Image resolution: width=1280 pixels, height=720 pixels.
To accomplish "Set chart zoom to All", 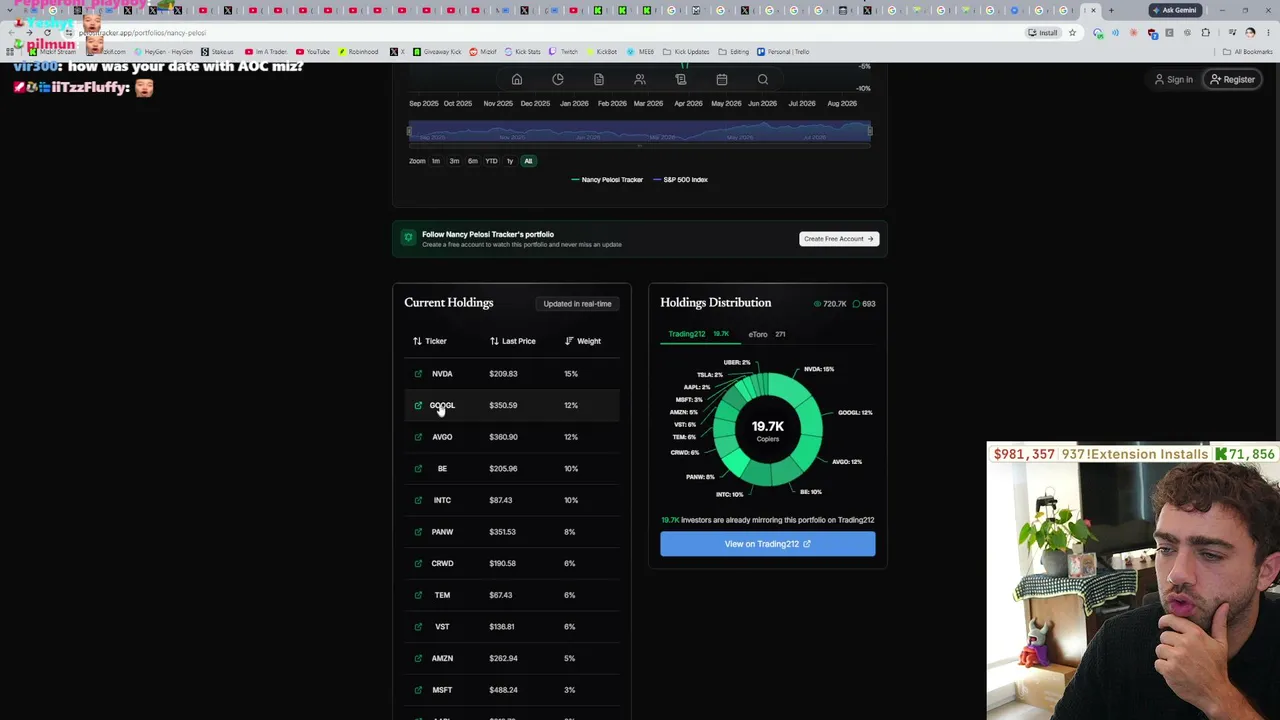I will [x=528, y=161].
